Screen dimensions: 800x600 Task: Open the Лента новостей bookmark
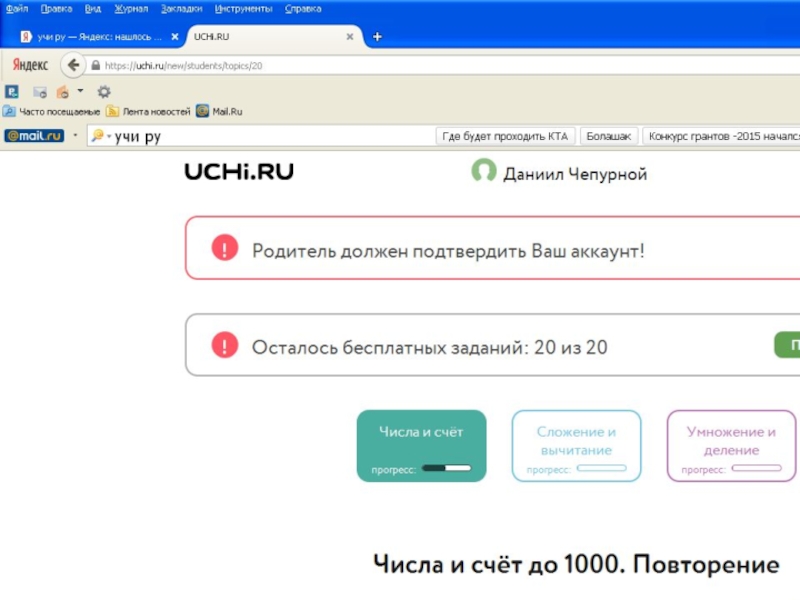(148, 111)
